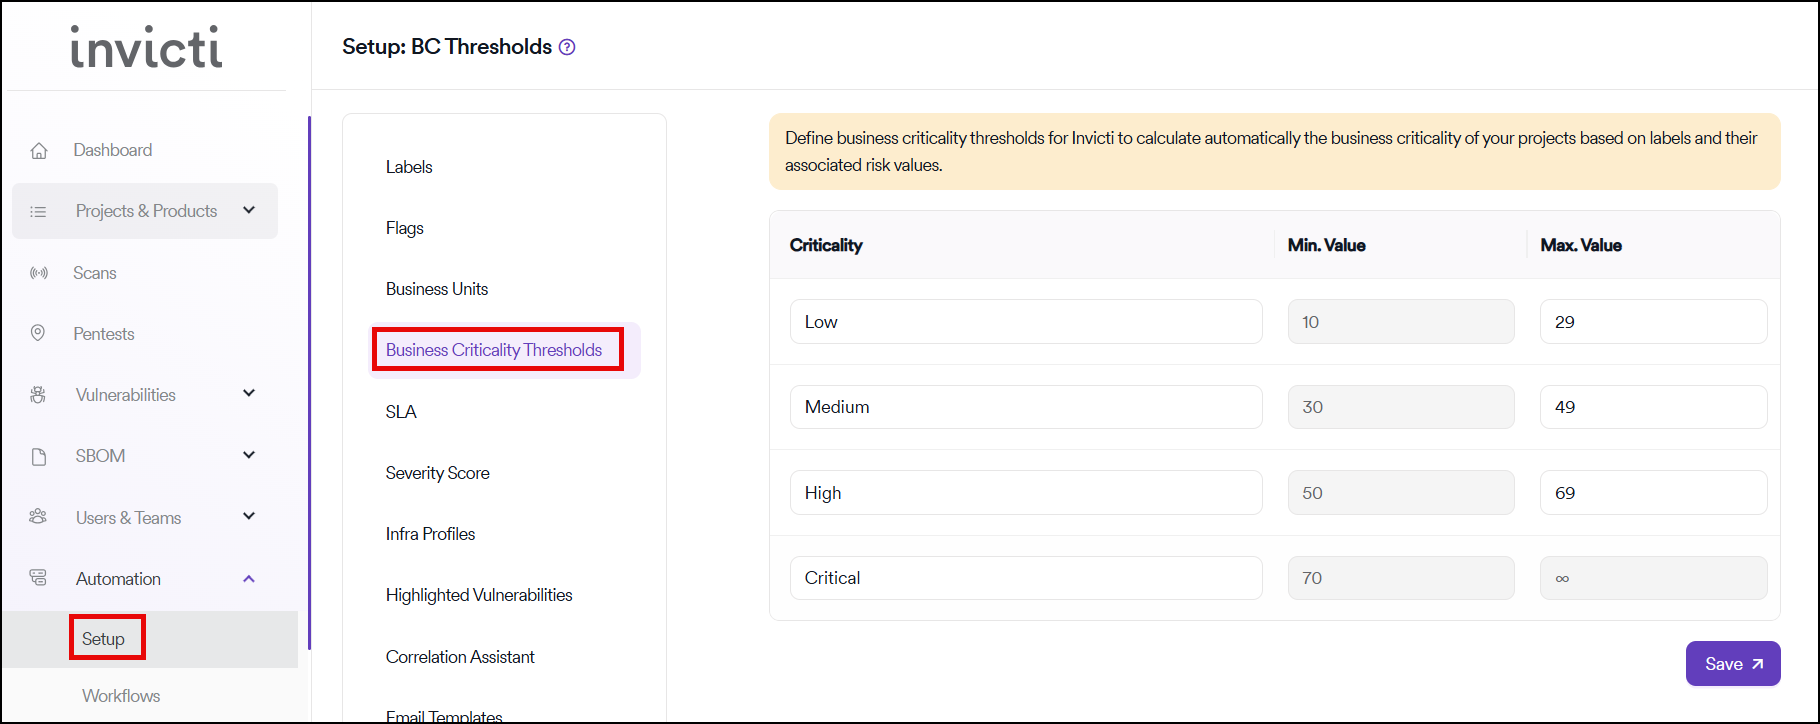The height and width of the screenshot is (724, 1820).
Task: Open the Labels setup section
Action: (409, 167)
